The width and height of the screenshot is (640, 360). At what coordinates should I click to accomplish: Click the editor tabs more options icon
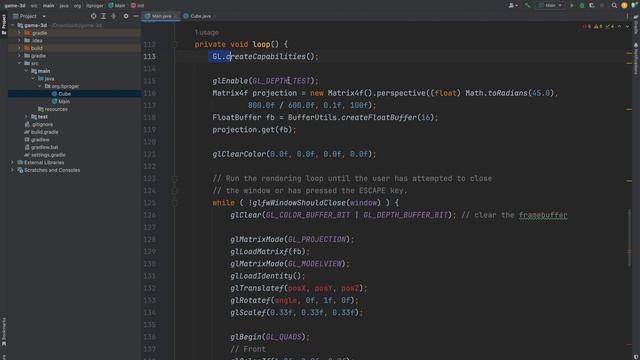point(627,16)
